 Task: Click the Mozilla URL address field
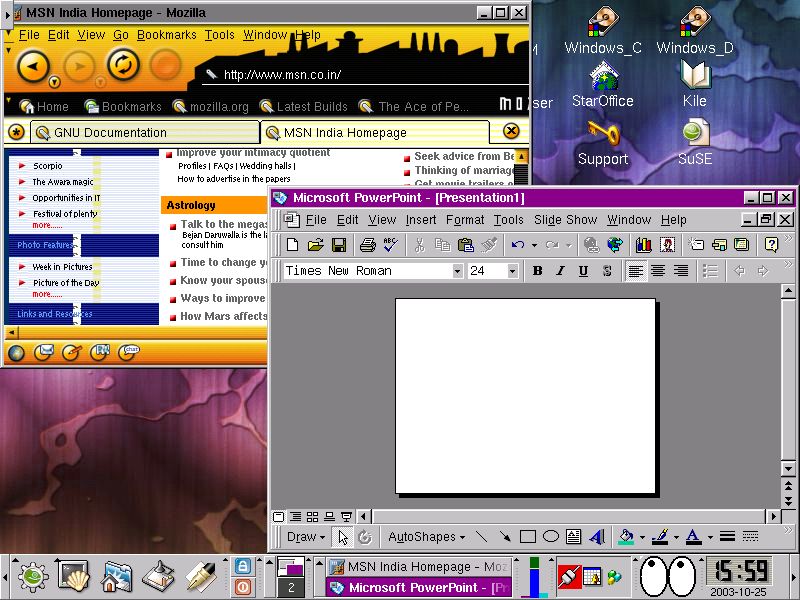coord(360,74)
